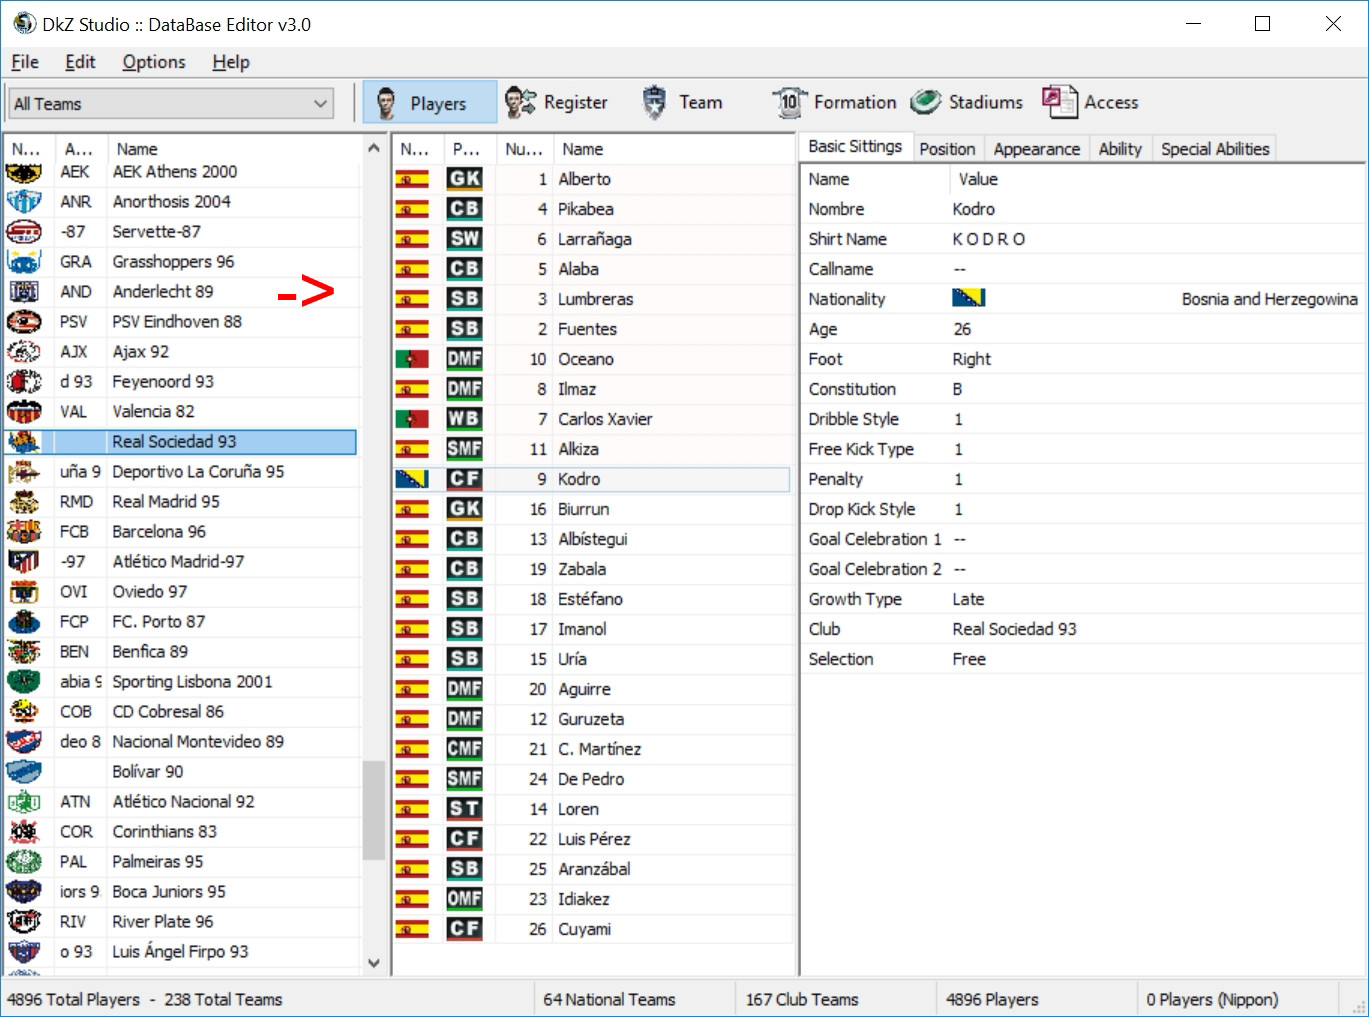
Task: Click the Valencia 82 team crest
Action: tap(24, 412)
